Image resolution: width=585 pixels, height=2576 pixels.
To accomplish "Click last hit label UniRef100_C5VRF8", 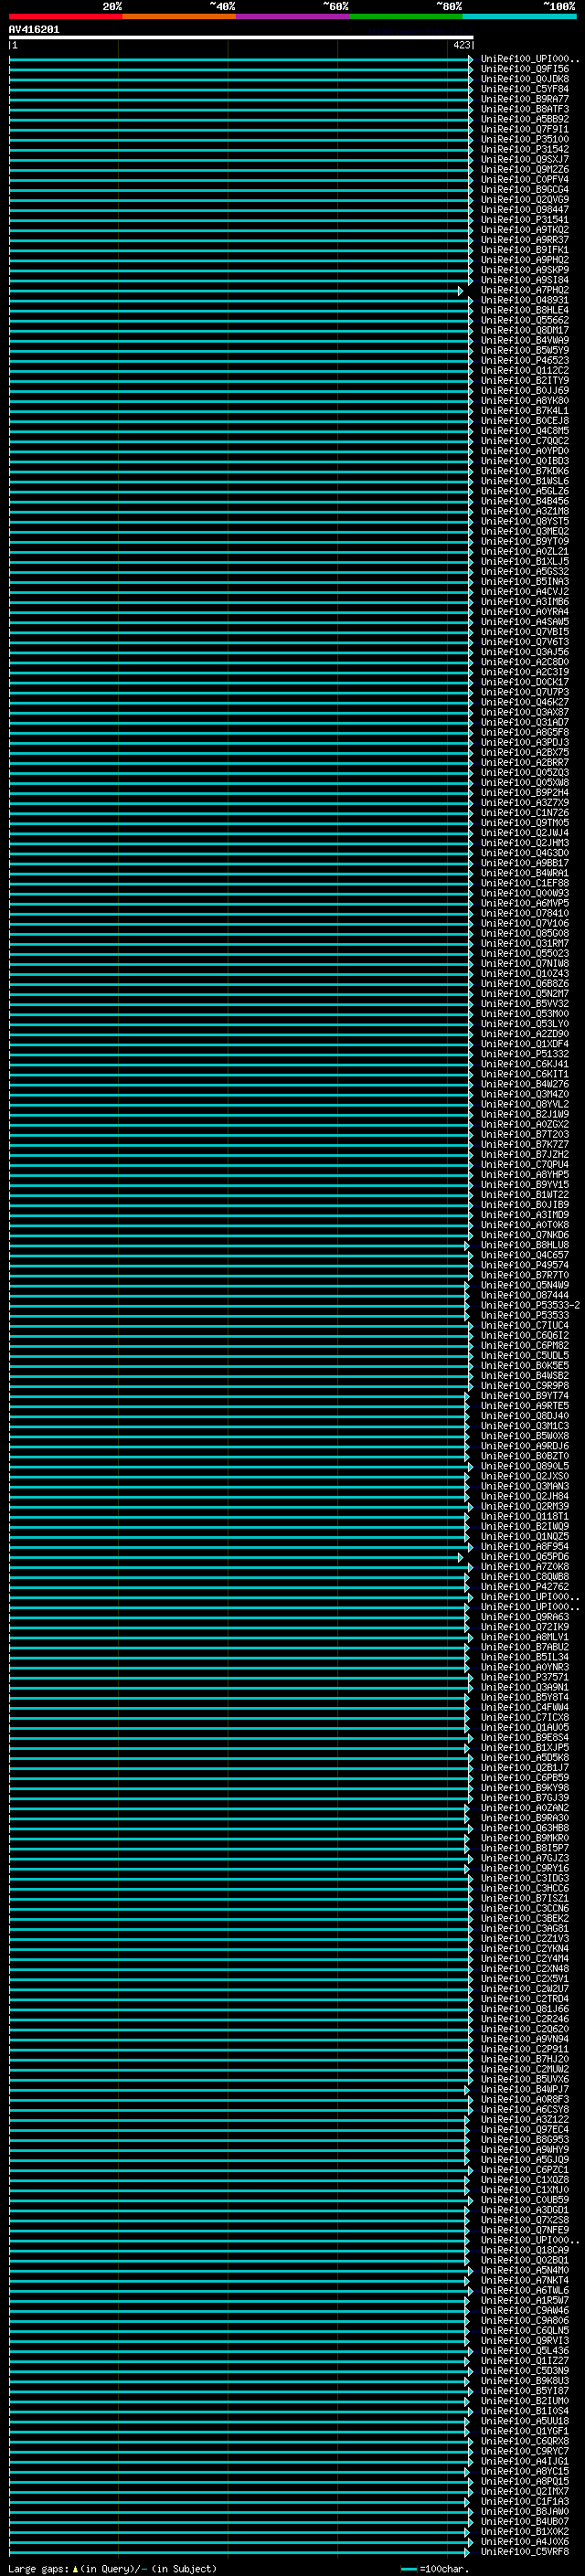I will [525, 2553].
